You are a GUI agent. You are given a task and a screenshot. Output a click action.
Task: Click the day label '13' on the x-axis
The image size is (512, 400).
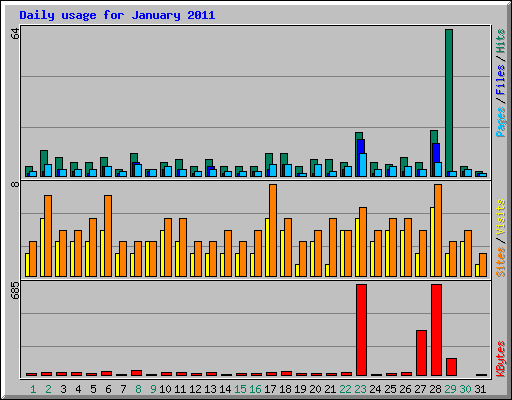pos(210,389)
